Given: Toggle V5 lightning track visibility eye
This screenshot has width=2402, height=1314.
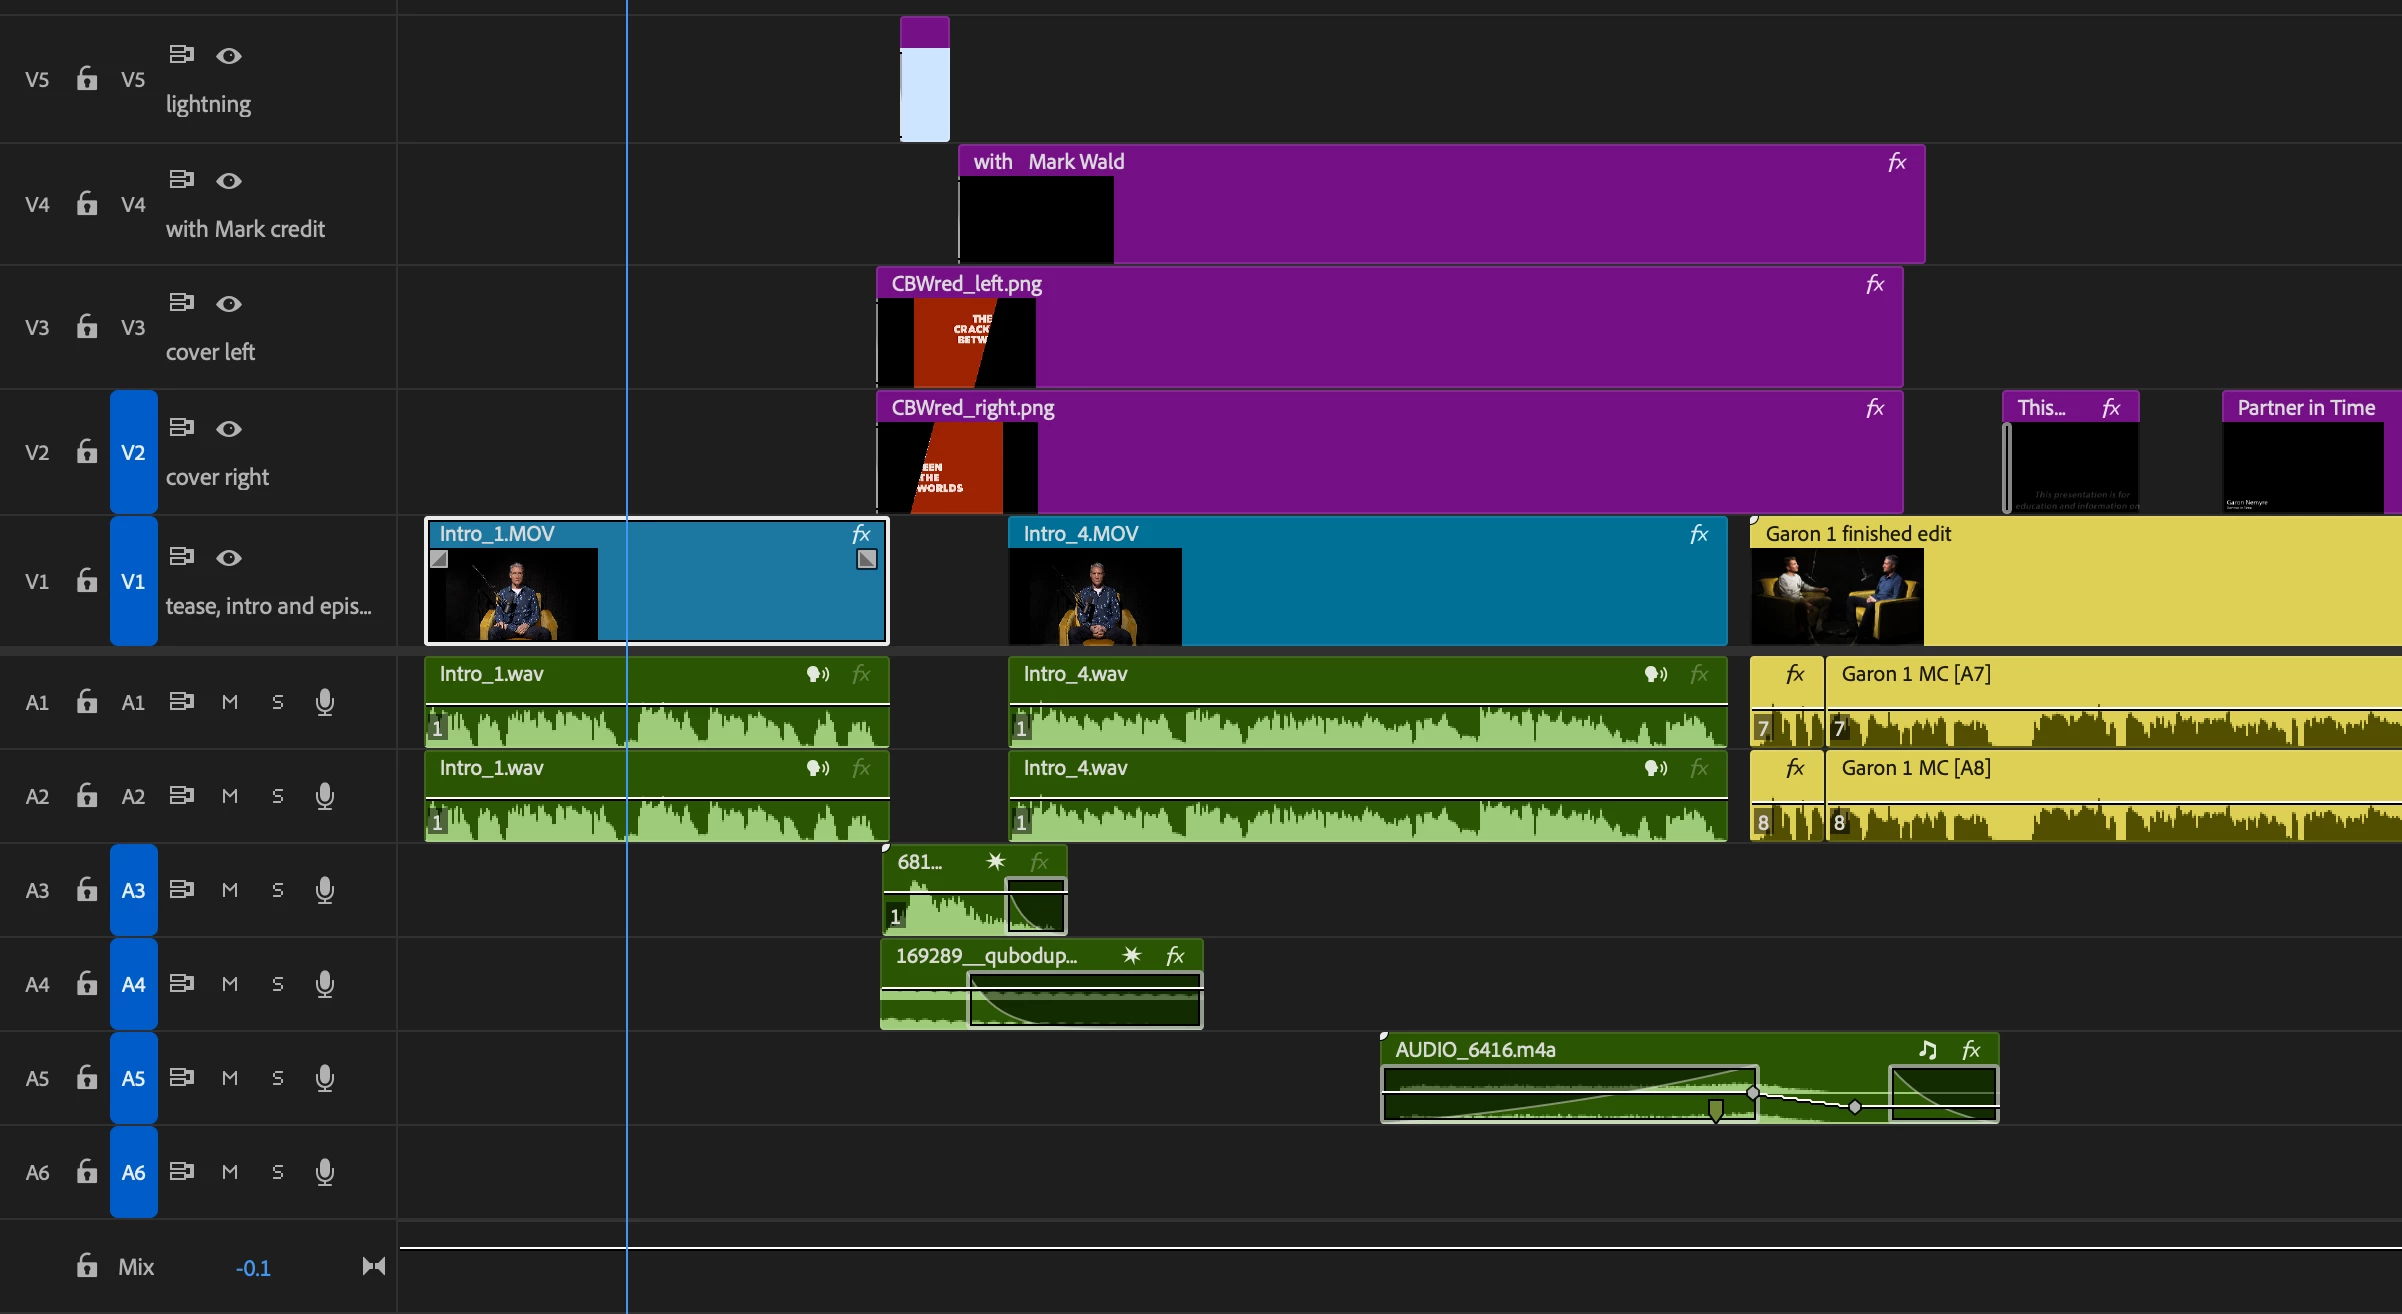Looking at the screenshot, I should pyautogui.click(x=229, y=56).
